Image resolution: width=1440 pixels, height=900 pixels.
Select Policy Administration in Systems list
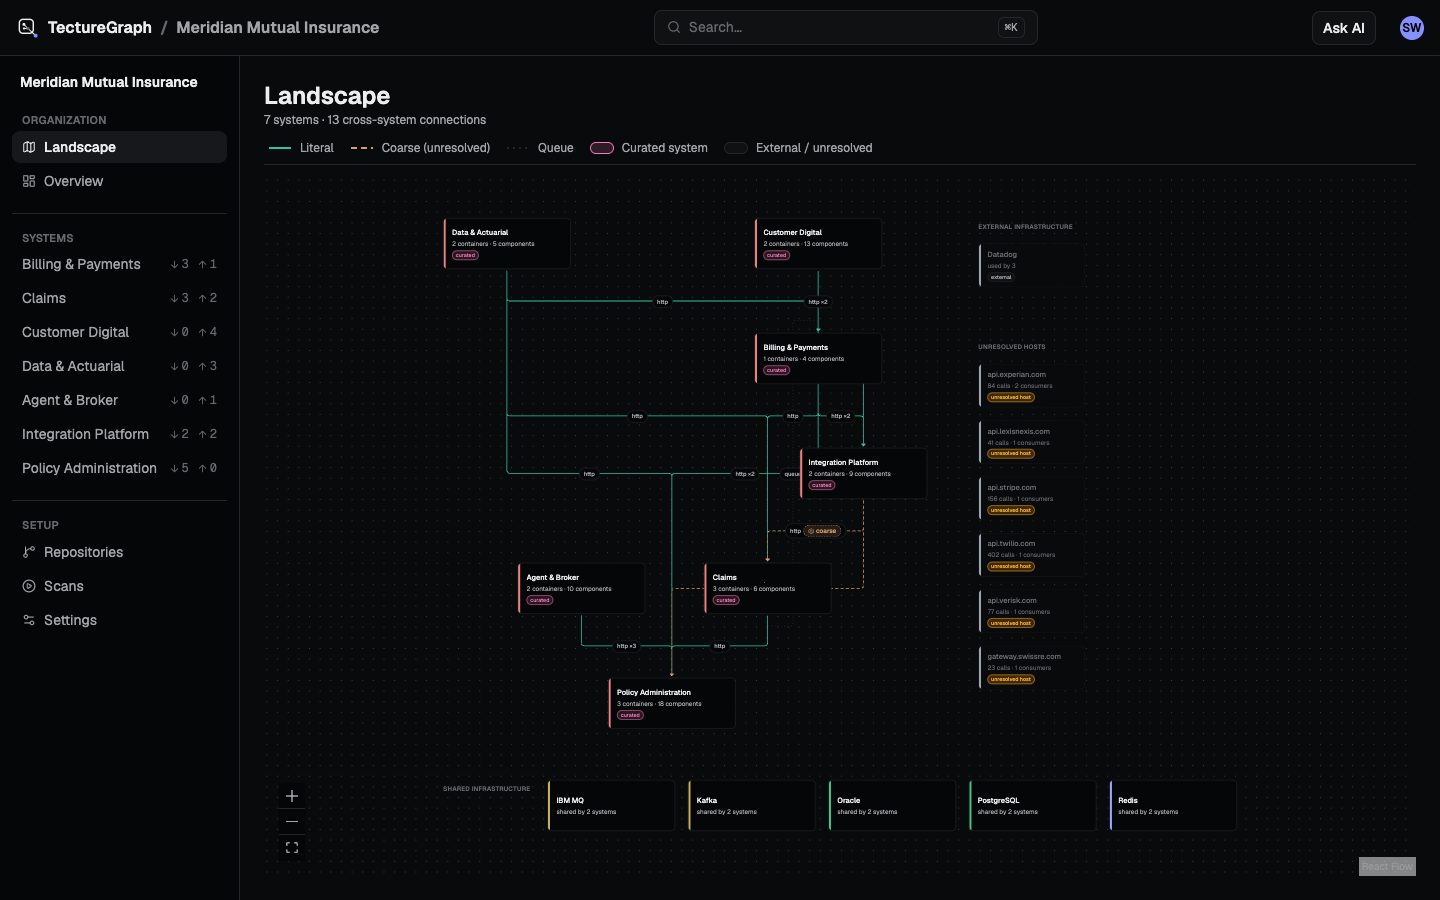click(x=119, y=468)
